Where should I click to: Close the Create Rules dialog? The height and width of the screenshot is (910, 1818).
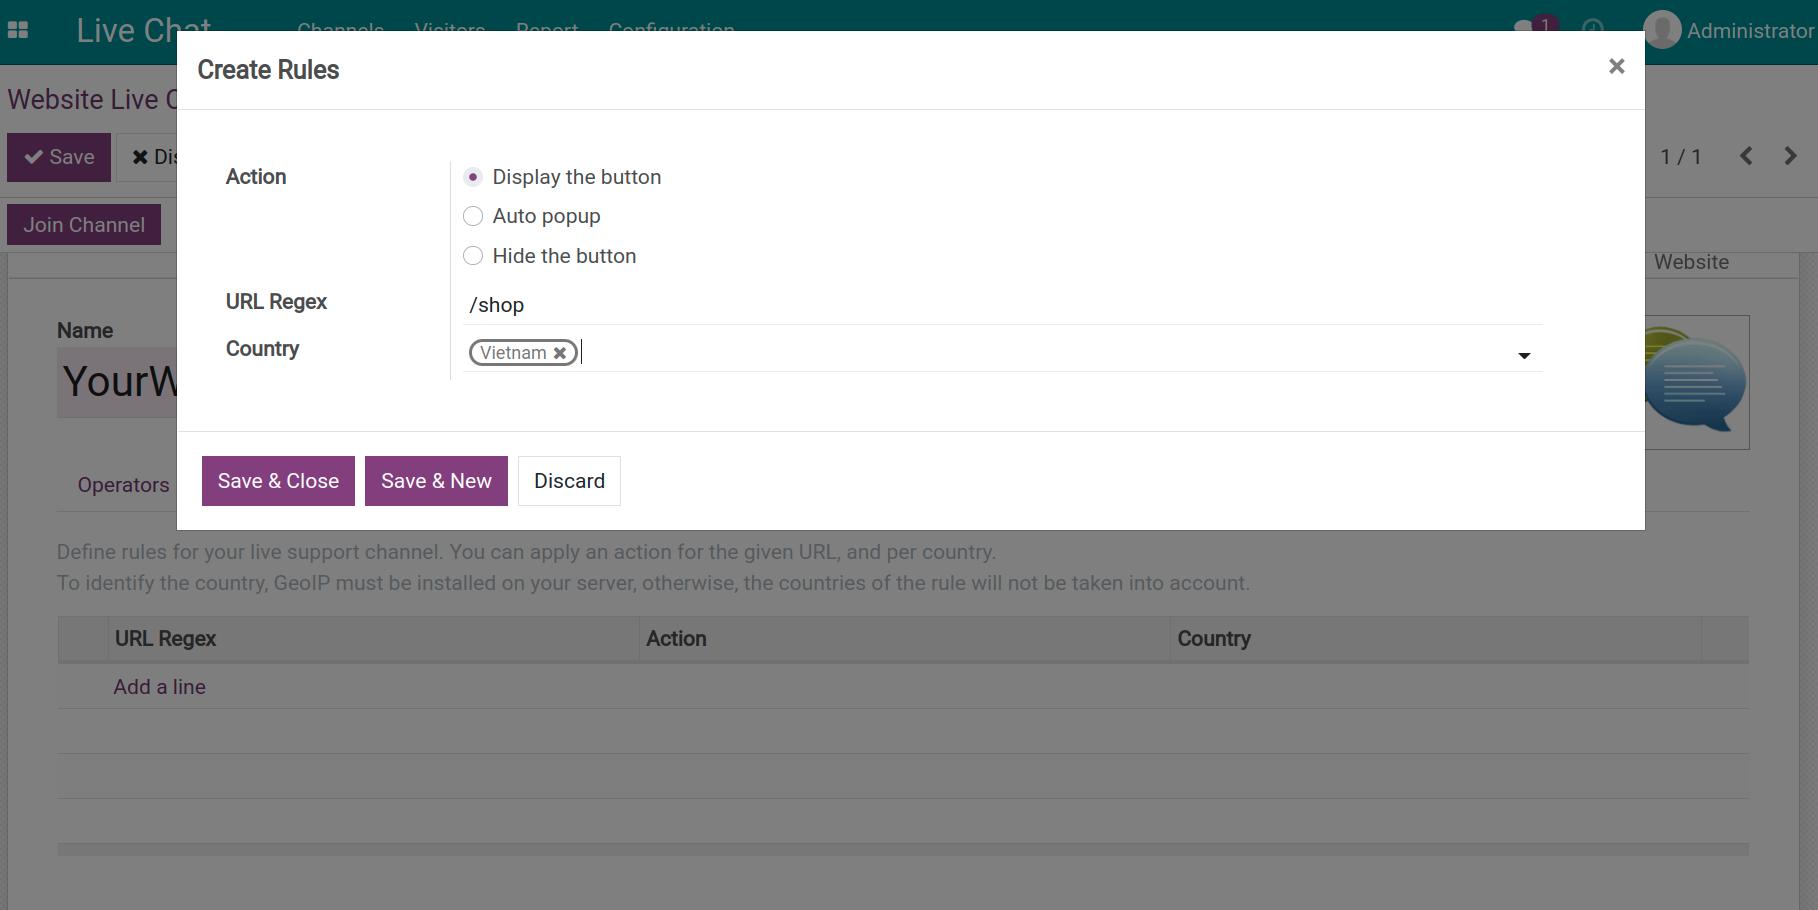1616,66
